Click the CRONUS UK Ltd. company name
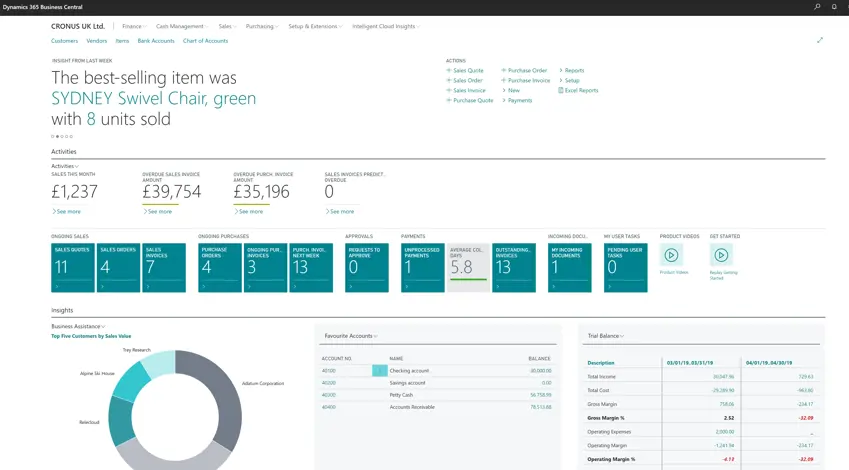The height and width of the screenshot is (470, 849). pos(78,26)
